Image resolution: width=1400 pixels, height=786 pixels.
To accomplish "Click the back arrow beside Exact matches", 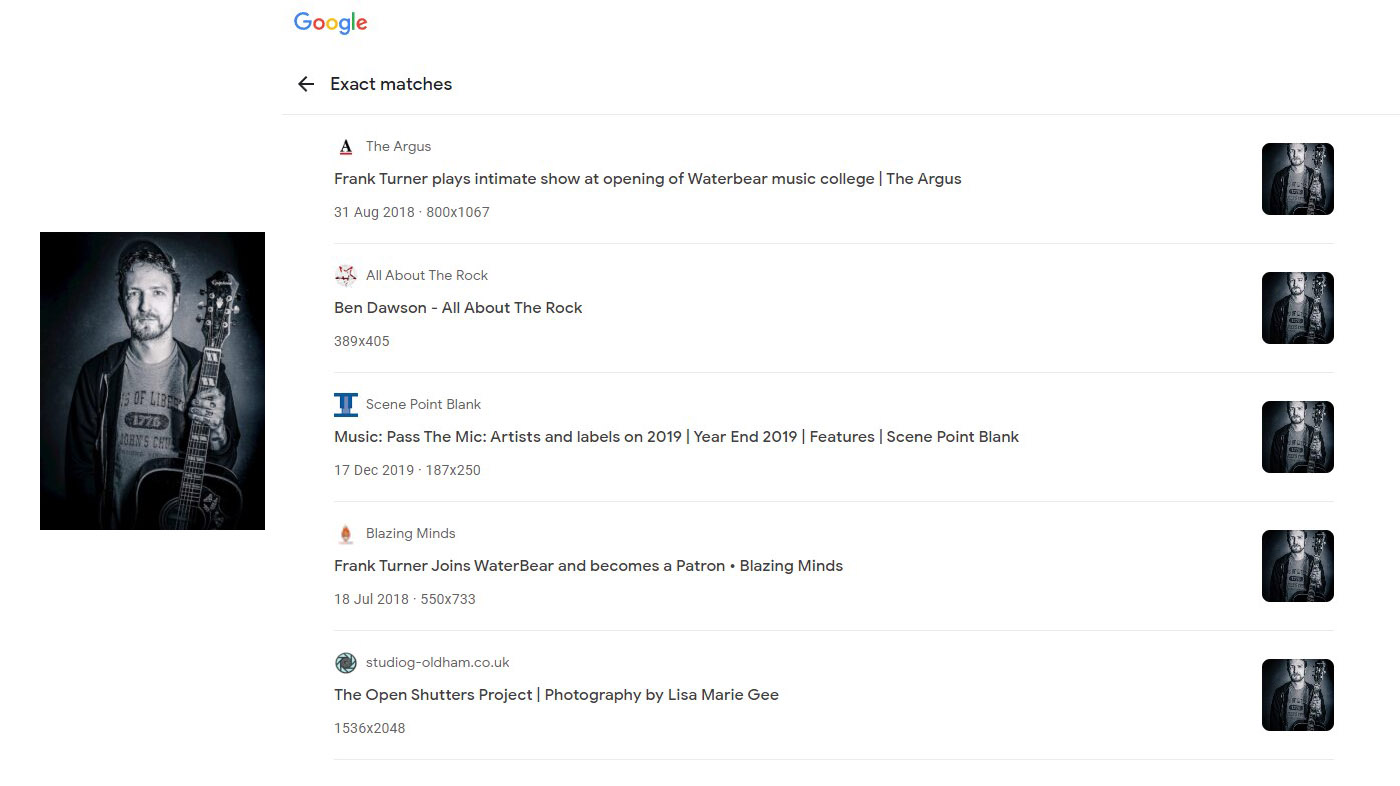I will tap(306, 84).
